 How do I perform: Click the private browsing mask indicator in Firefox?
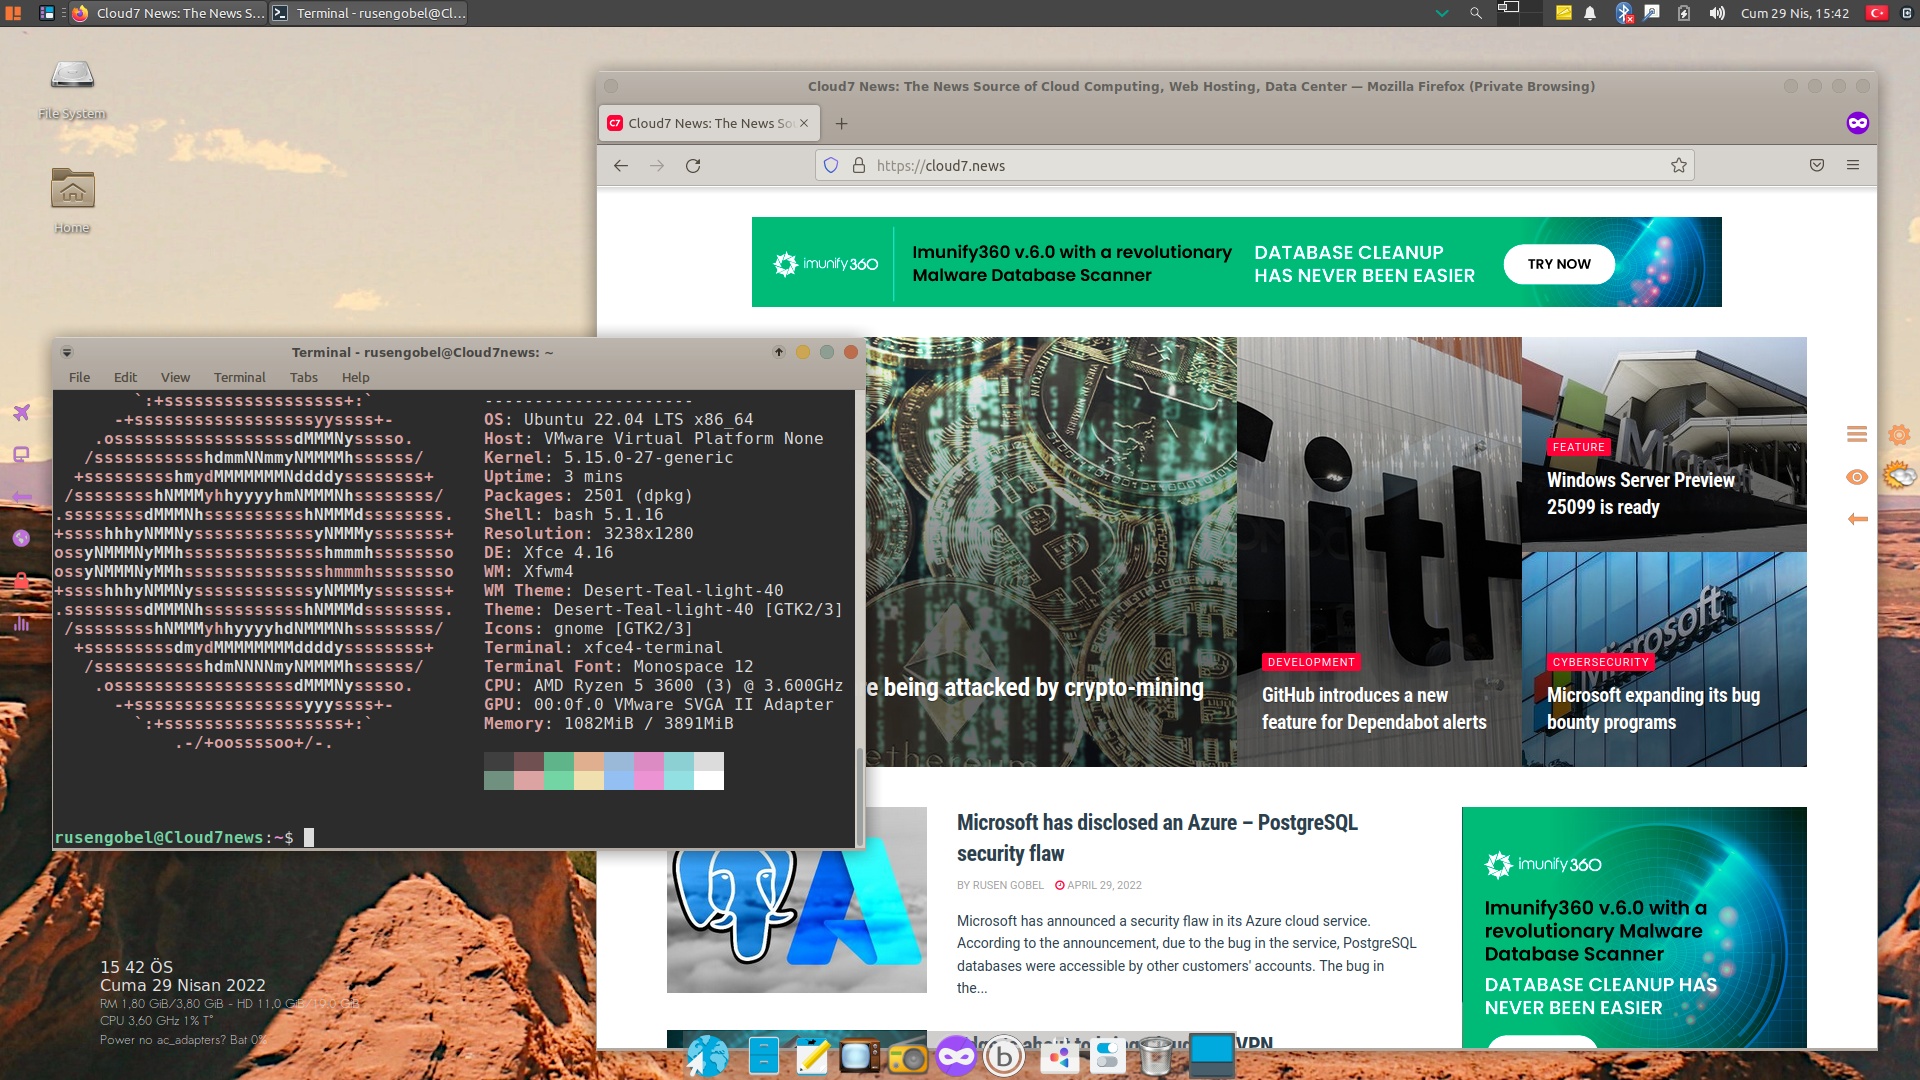[1857, 123]
